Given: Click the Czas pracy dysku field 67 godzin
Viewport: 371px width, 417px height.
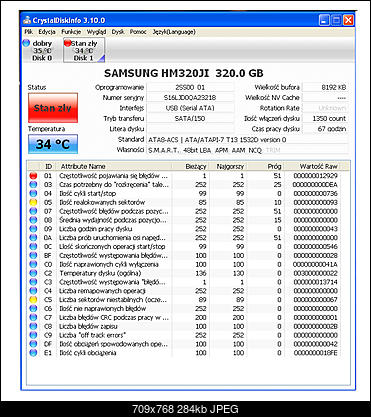Looking at the screenshot, I should pos(325,129).
